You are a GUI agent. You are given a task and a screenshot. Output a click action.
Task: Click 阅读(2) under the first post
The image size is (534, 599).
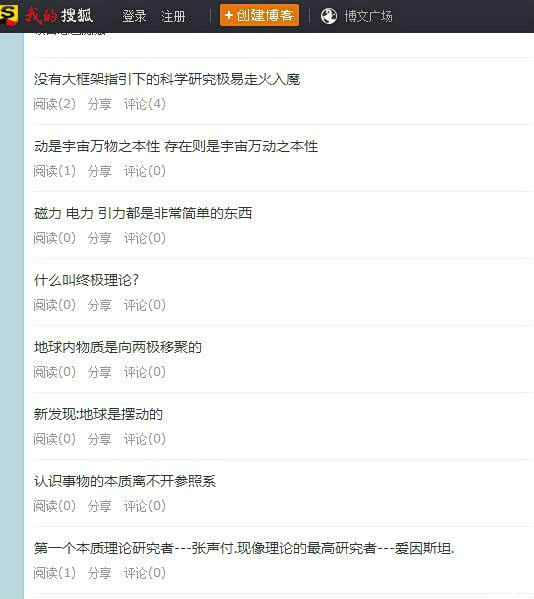[54, 104]
